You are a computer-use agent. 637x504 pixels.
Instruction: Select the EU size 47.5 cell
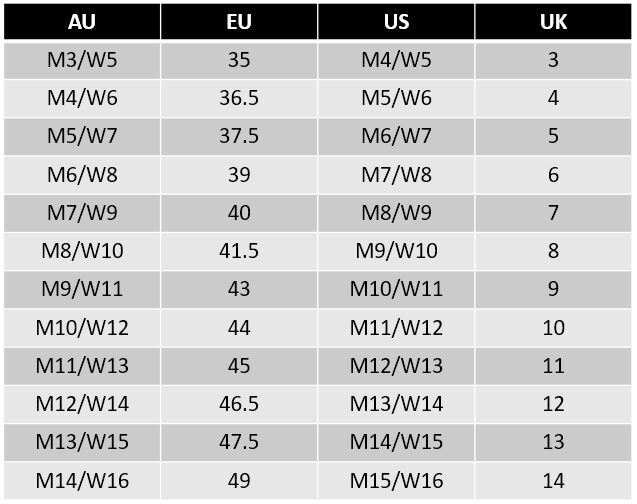tap(239, 442)
